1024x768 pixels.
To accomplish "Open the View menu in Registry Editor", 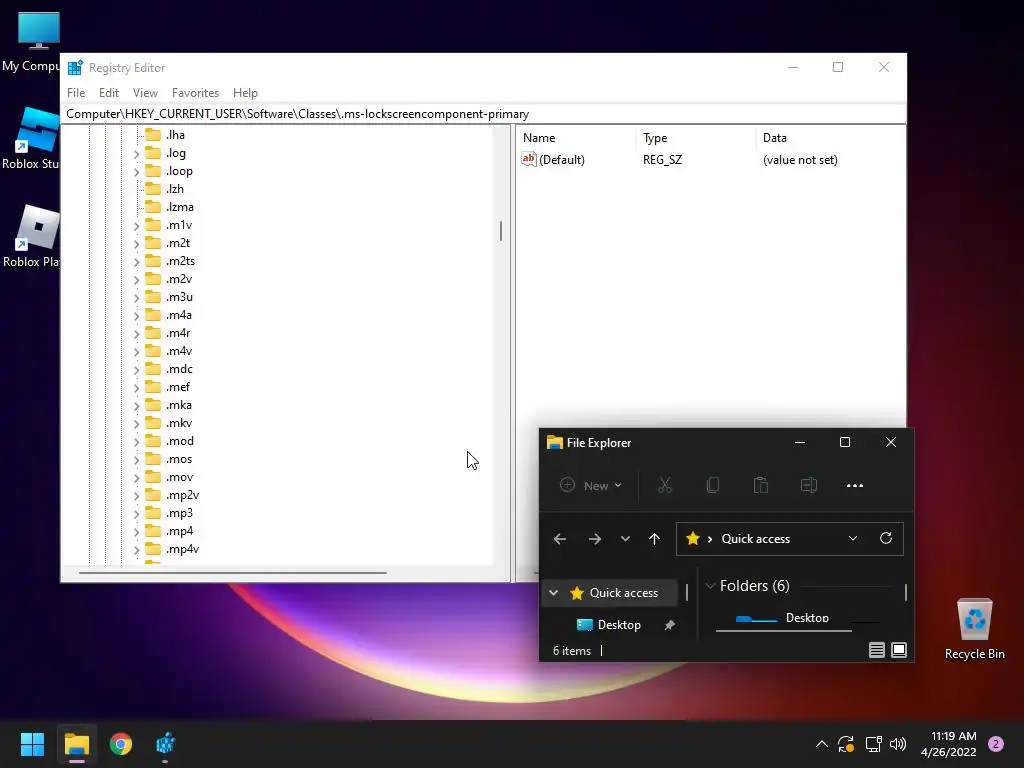I will tap(145, 93).
